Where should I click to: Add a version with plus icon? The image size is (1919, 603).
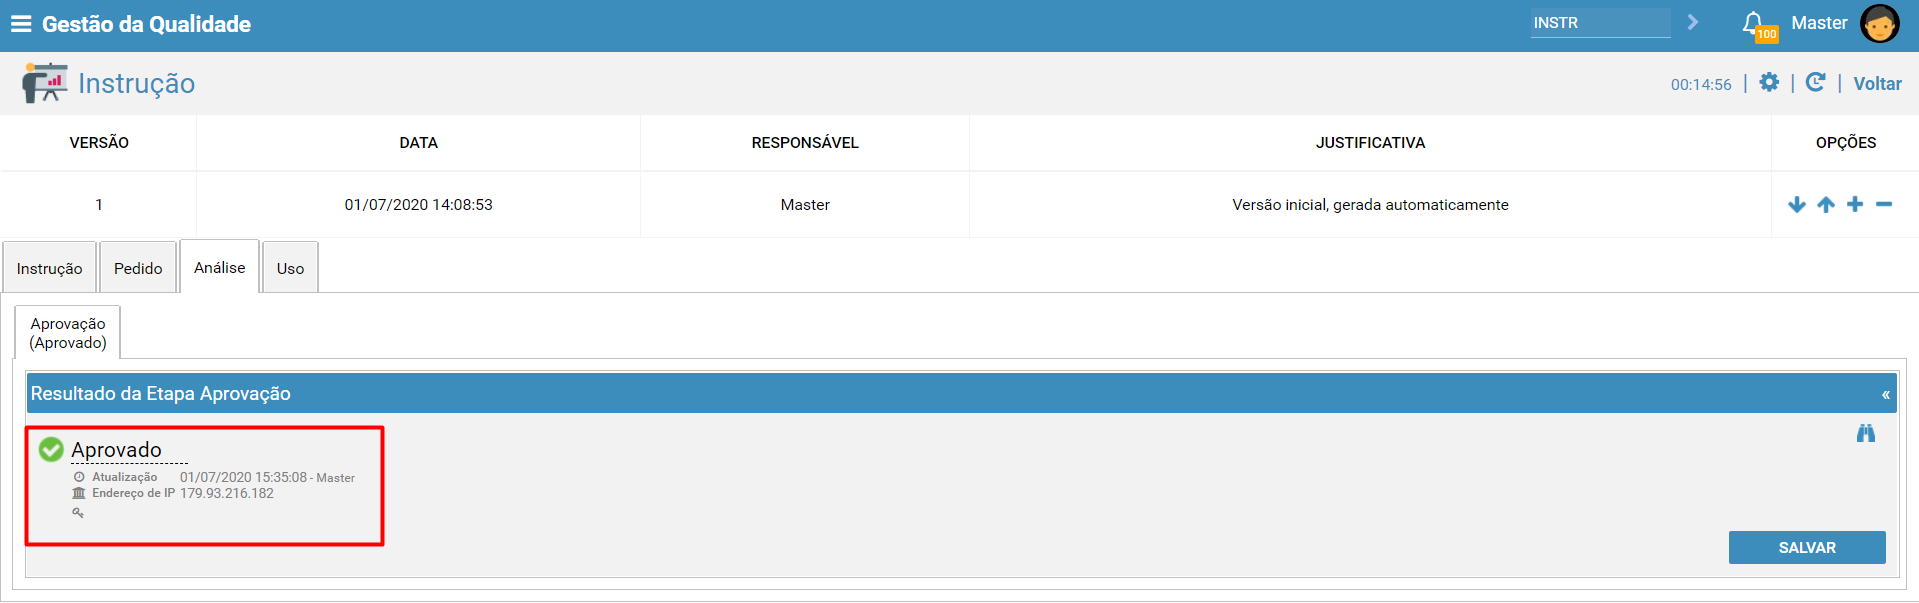coord(1855,204)
